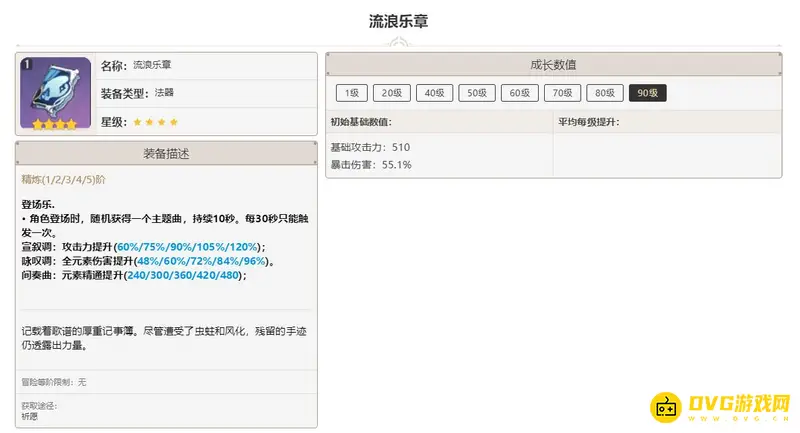Select the 60级 level button
This screenshot has width=800, height=433.
(x=519, y=93)
